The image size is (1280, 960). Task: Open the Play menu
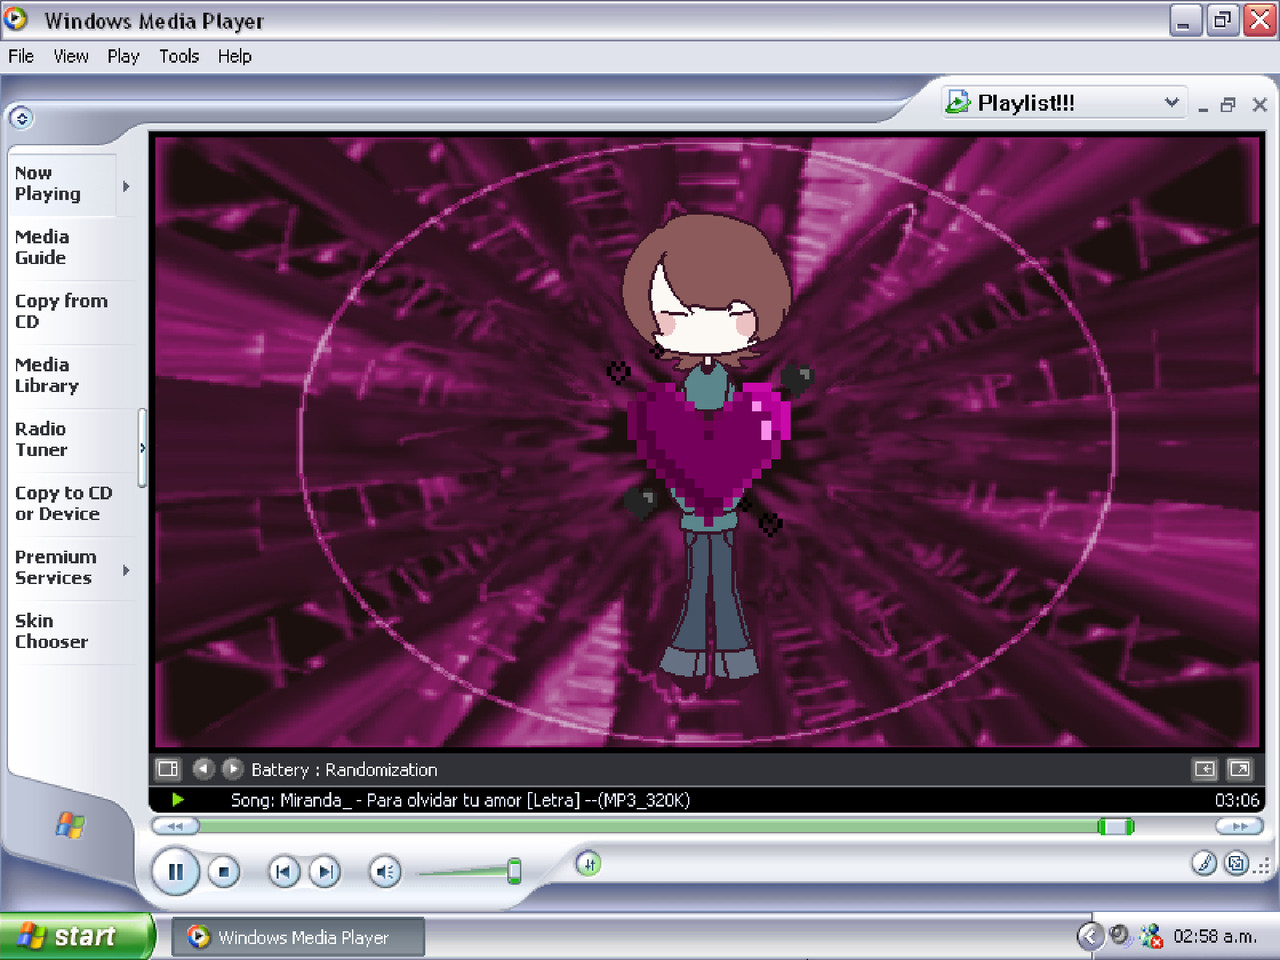(123, 56)
